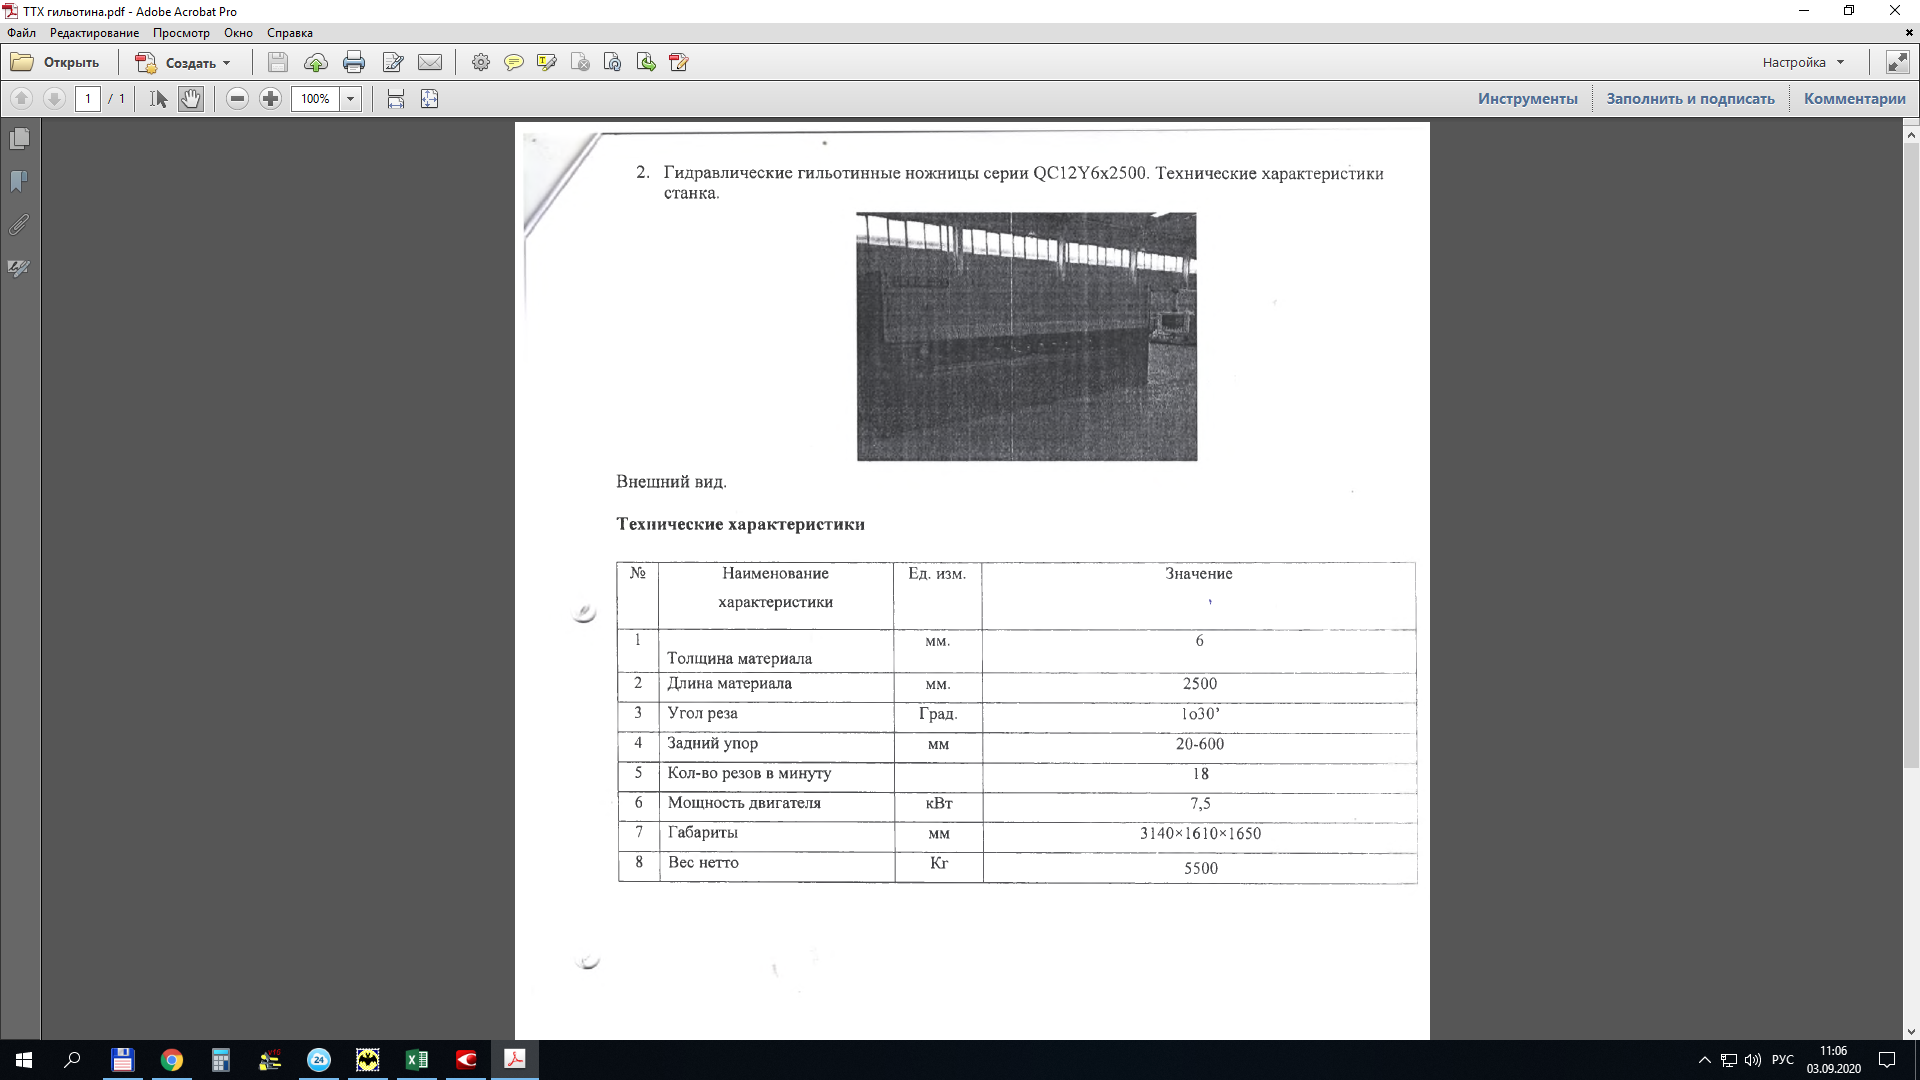
Task: Open the zoom percentage dropdown
Action: pos(350,99)
